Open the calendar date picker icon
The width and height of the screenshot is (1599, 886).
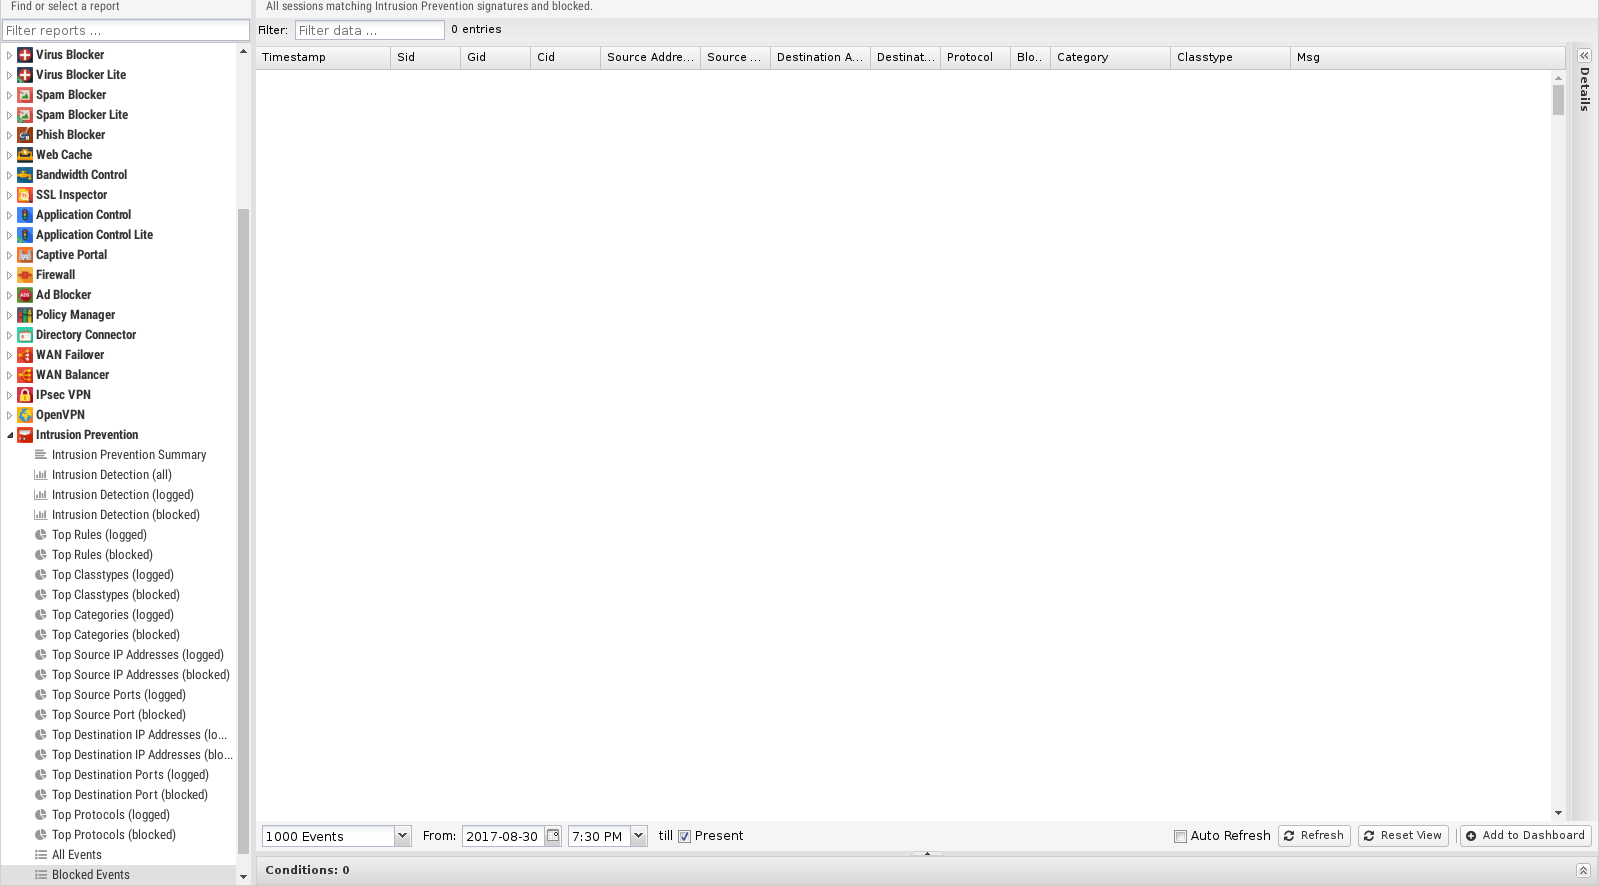[553, 836]
